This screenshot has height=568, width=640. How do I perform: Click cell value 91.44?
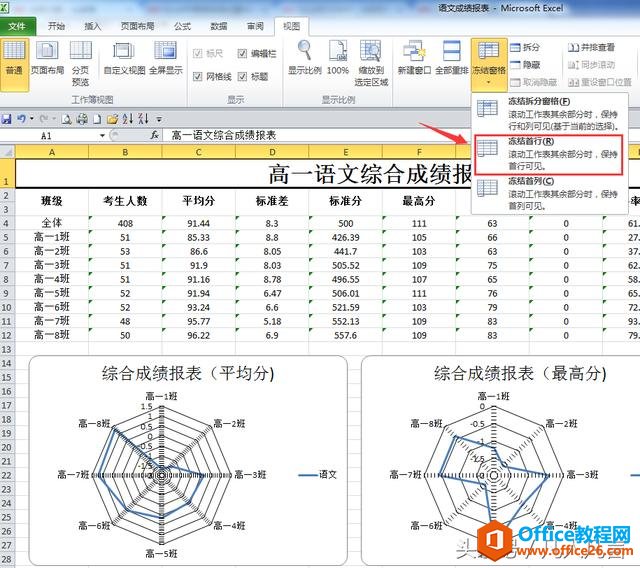tap(198, 224)
